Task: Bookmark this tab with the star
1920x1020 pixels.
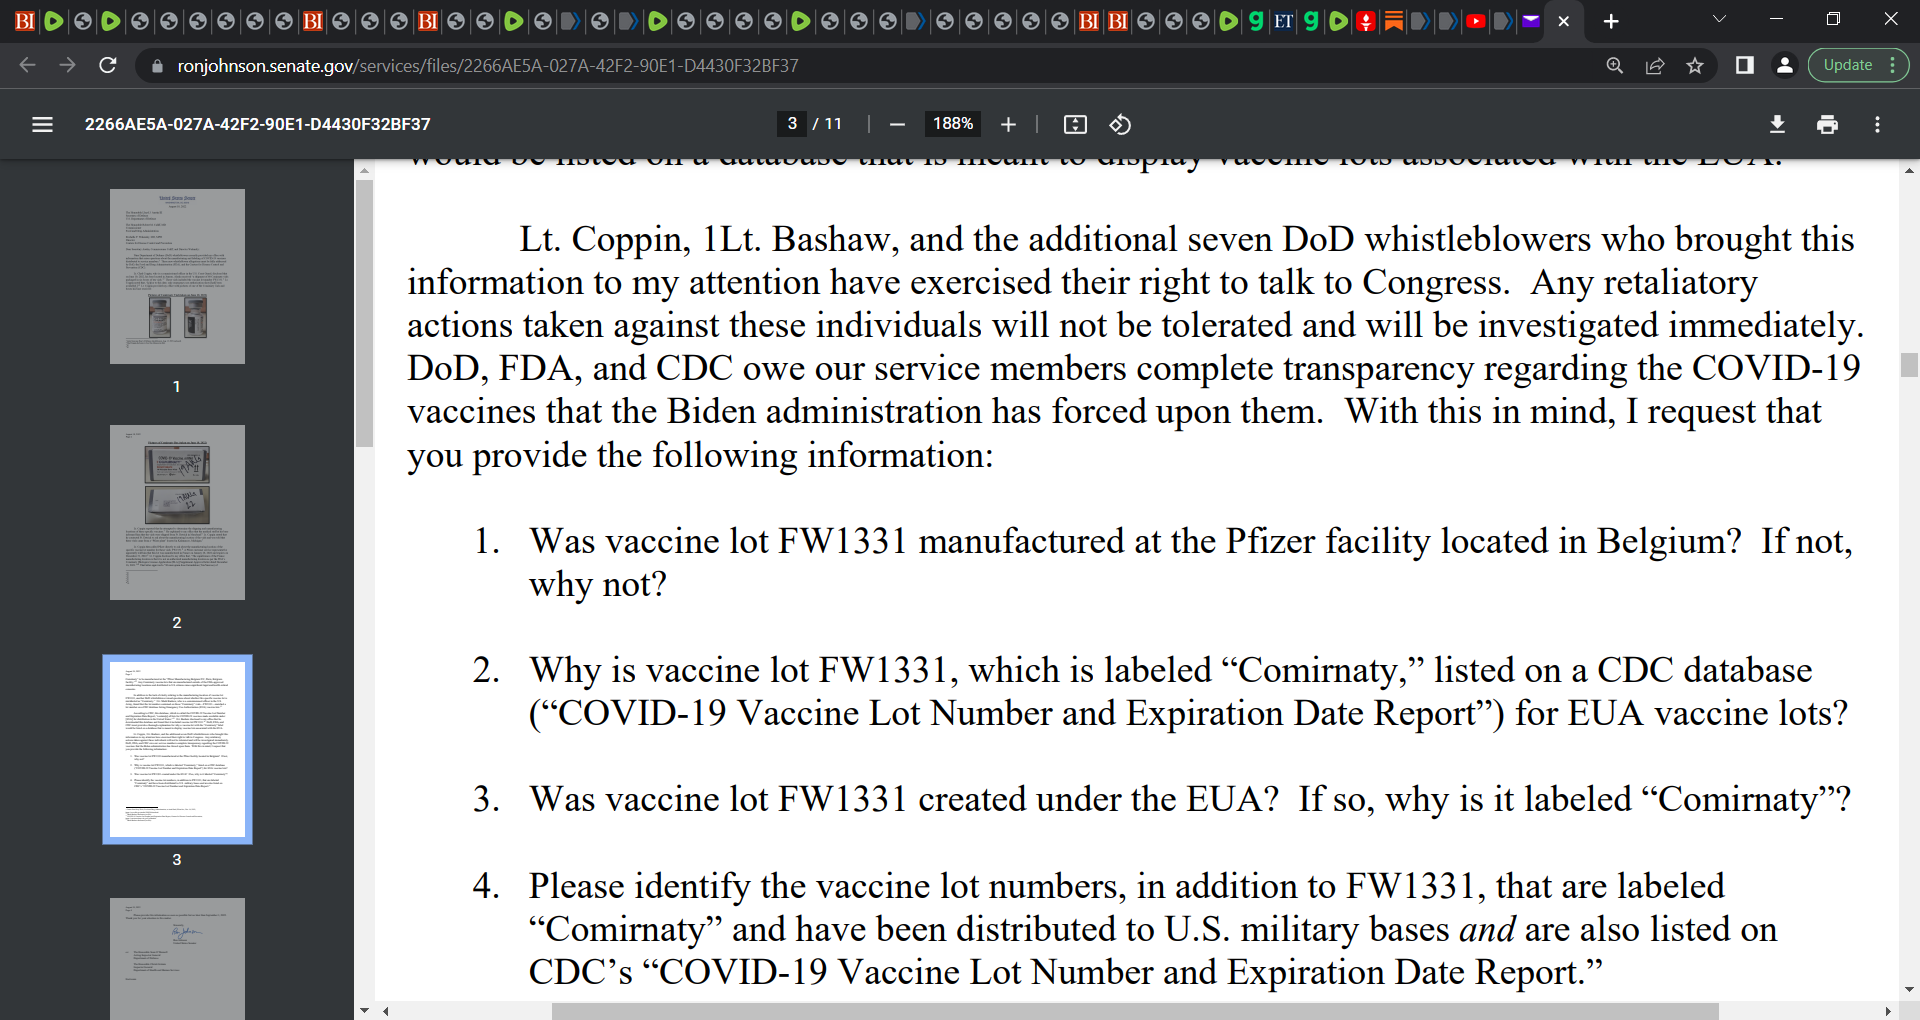Action: (1695, 65)
